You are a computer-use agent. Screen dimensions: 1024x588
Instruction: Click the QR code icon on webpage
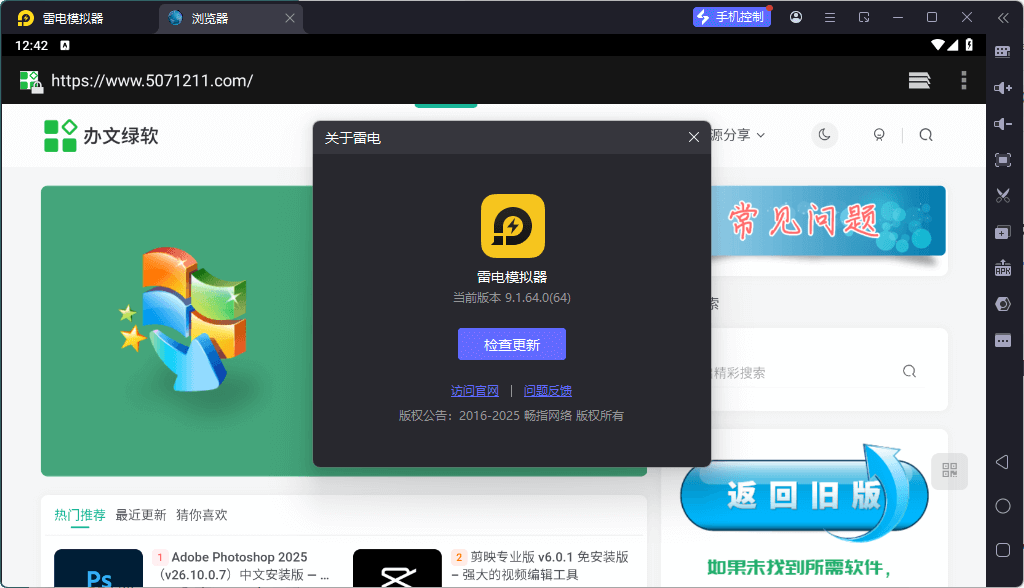[x=950, y=470]
